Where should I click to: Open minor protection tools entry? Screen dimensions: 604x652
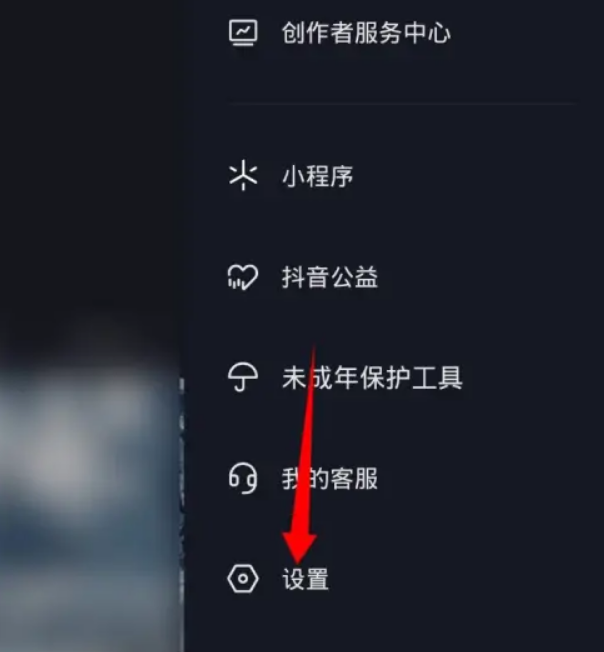click(393, 378)
